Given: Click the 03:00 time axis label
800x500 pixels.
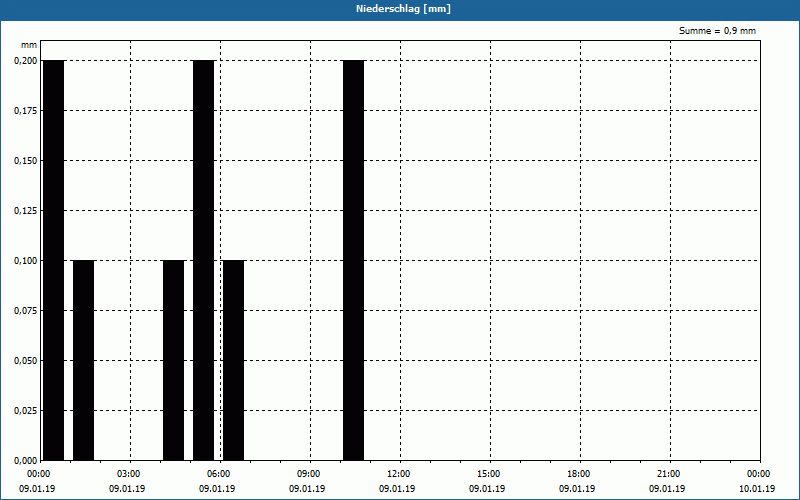Looking at the screenshot, I should pos(129,474).
